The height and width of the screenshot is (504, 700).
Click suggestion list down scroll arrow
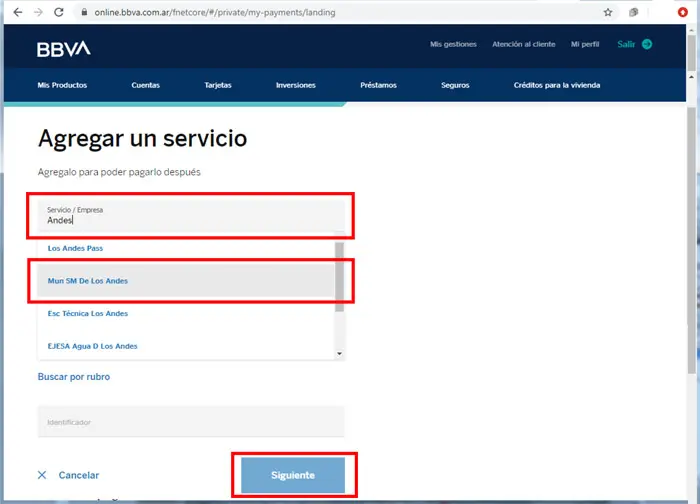[x=340, y=354]
